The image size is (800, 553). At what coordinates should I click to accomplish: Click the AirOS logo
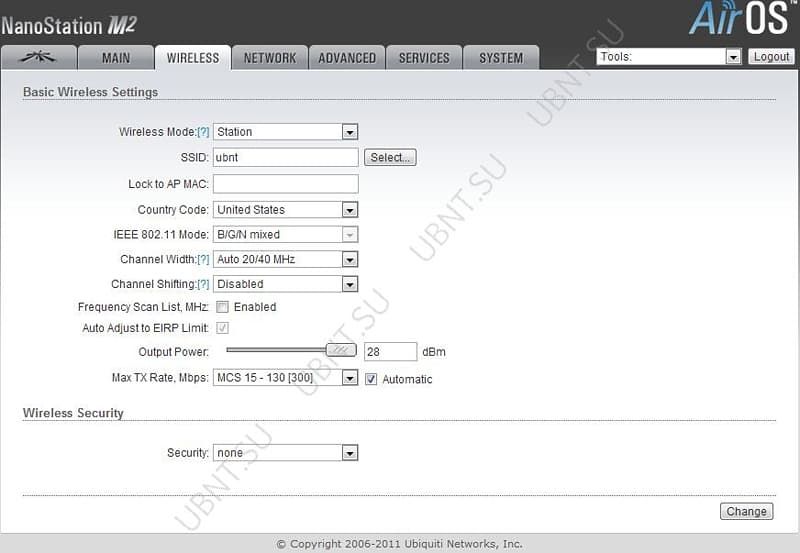pos(740,18)
